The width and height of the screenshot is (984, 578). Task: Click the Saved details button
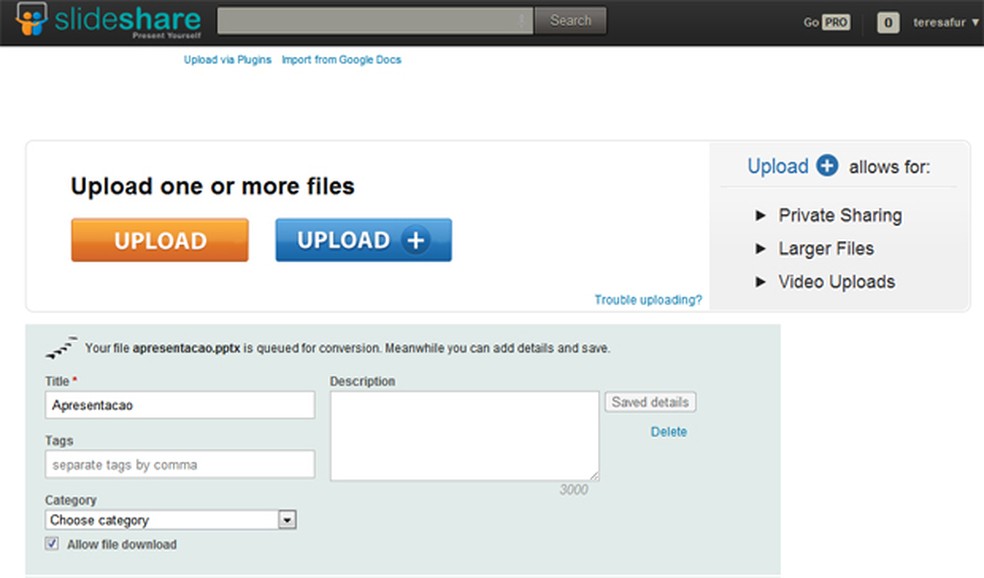tap(650, 402)
